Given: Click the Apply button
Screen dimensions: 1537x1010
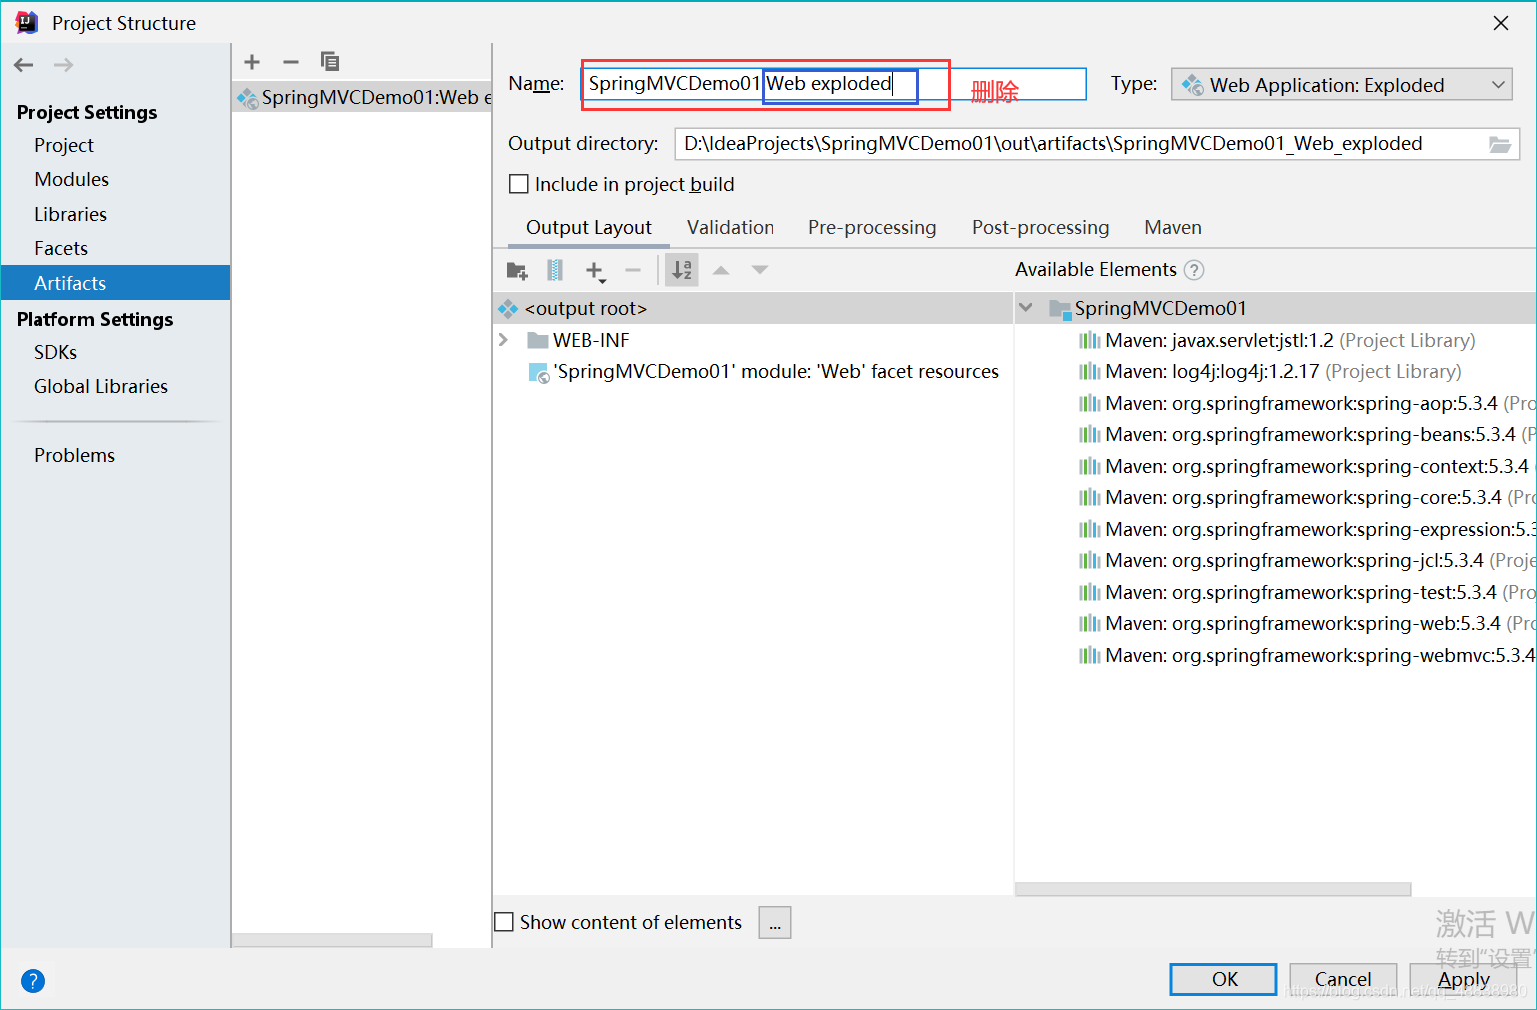Looking at the screenshot, I should pos(1463,980).
